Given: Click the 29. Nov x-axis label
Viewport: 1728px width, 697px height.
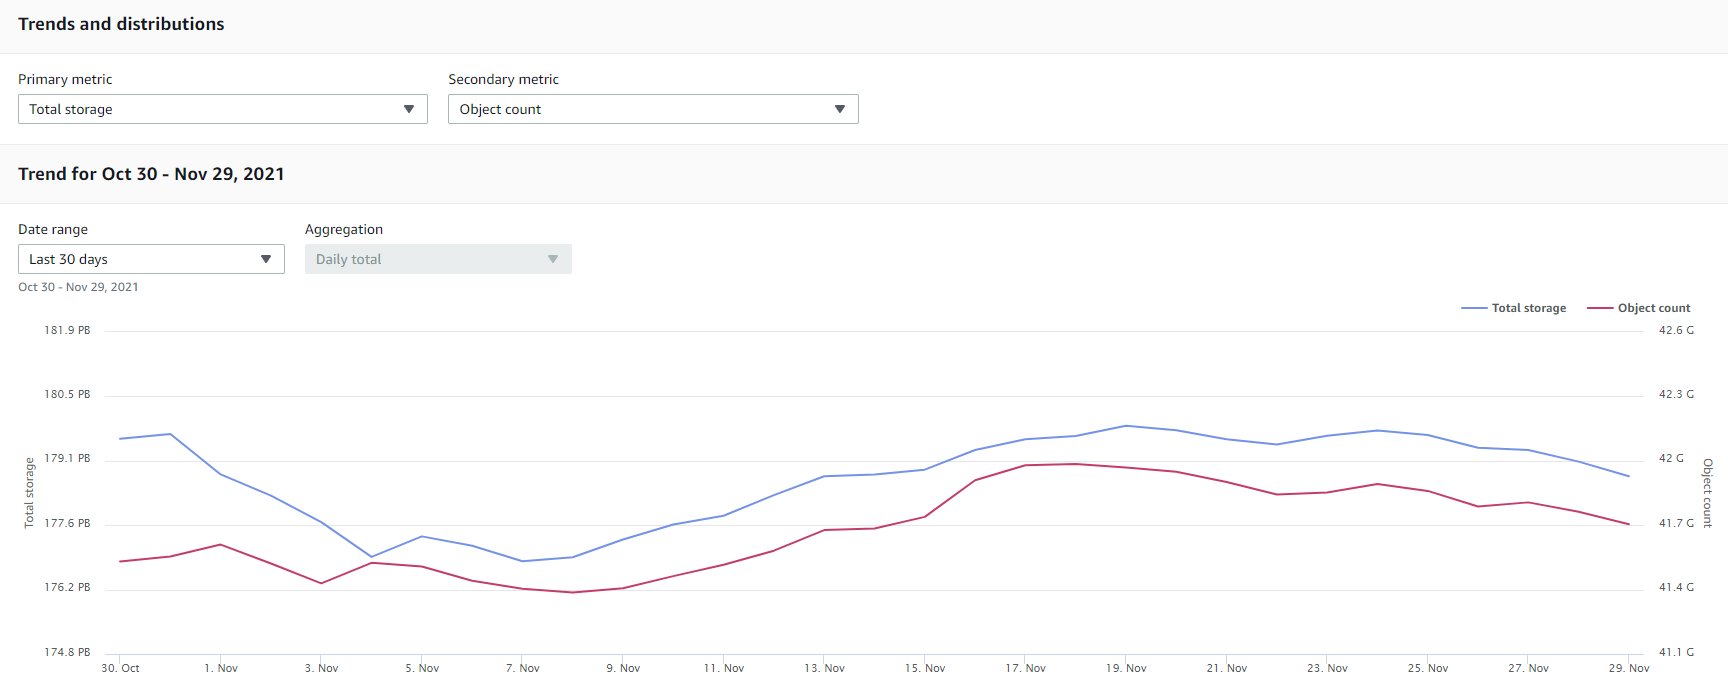Looking at the screenshot, I should pyautogui.click(x=1629, y=668).
